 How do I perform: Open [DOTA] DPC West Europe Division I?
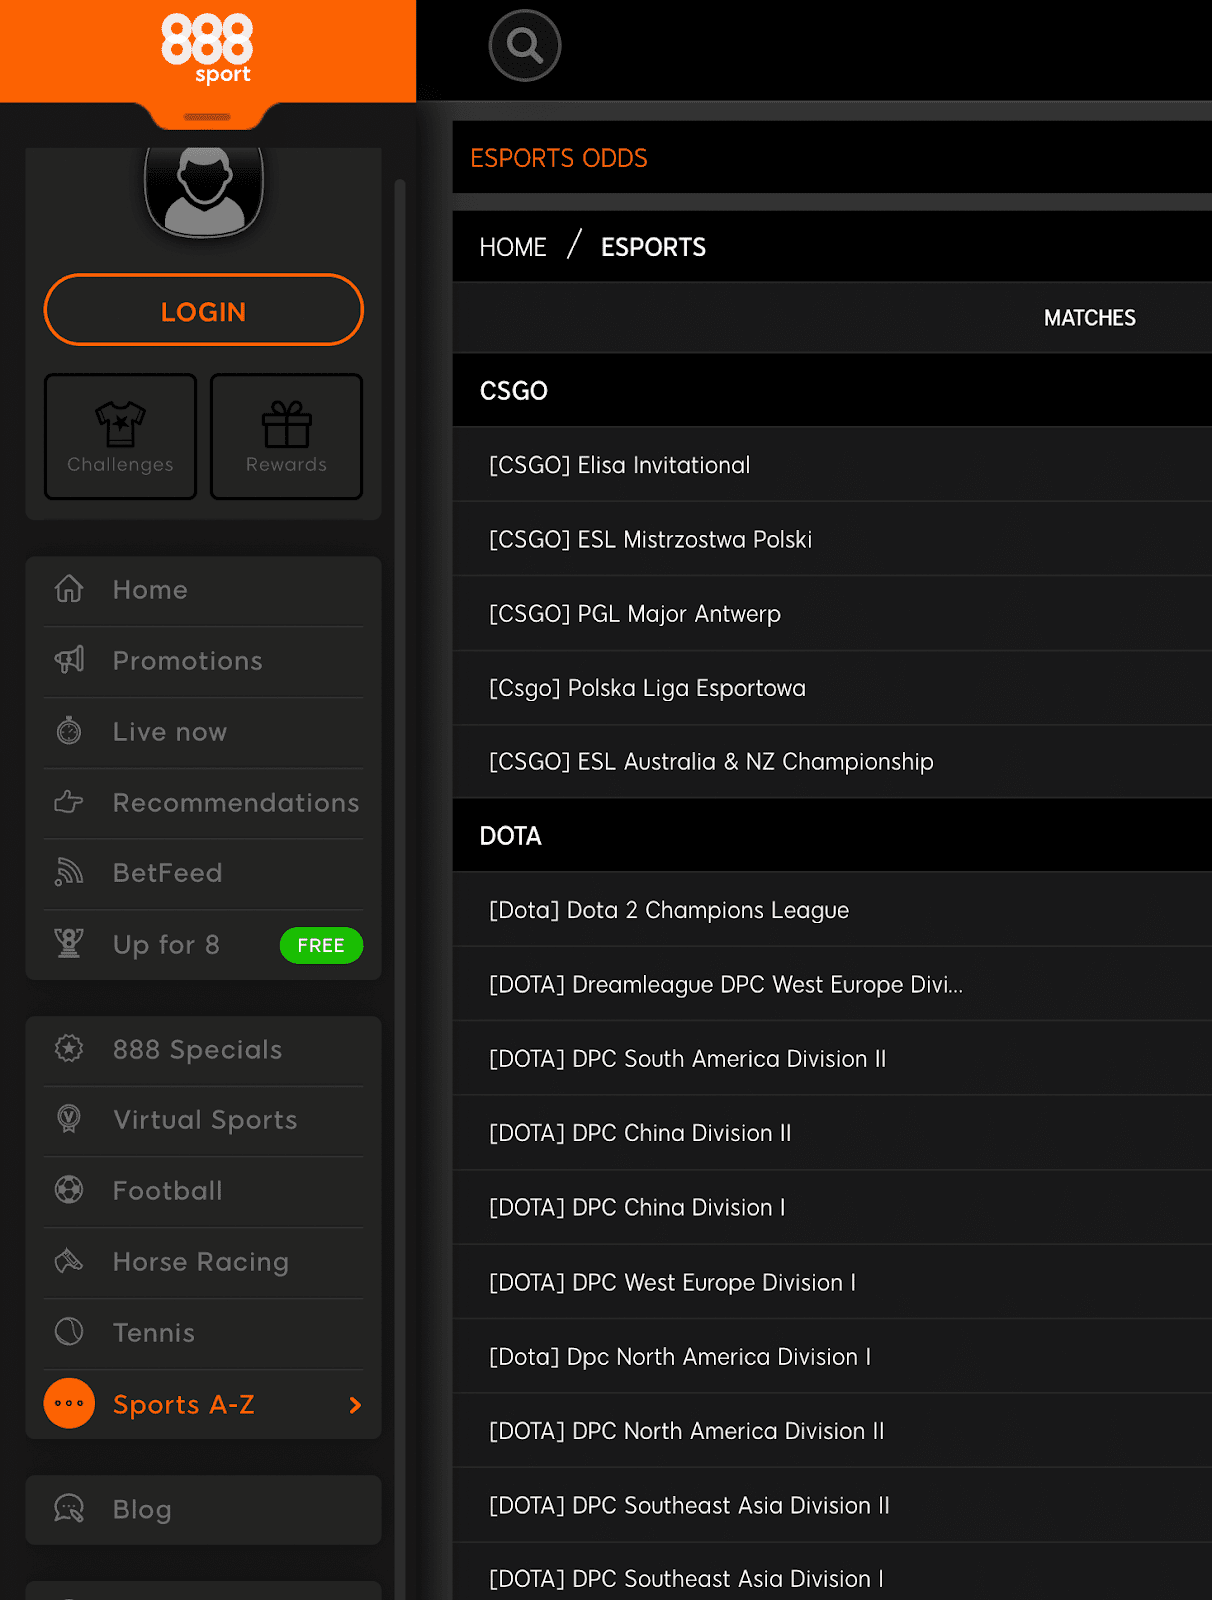(x=832, y=1282)
